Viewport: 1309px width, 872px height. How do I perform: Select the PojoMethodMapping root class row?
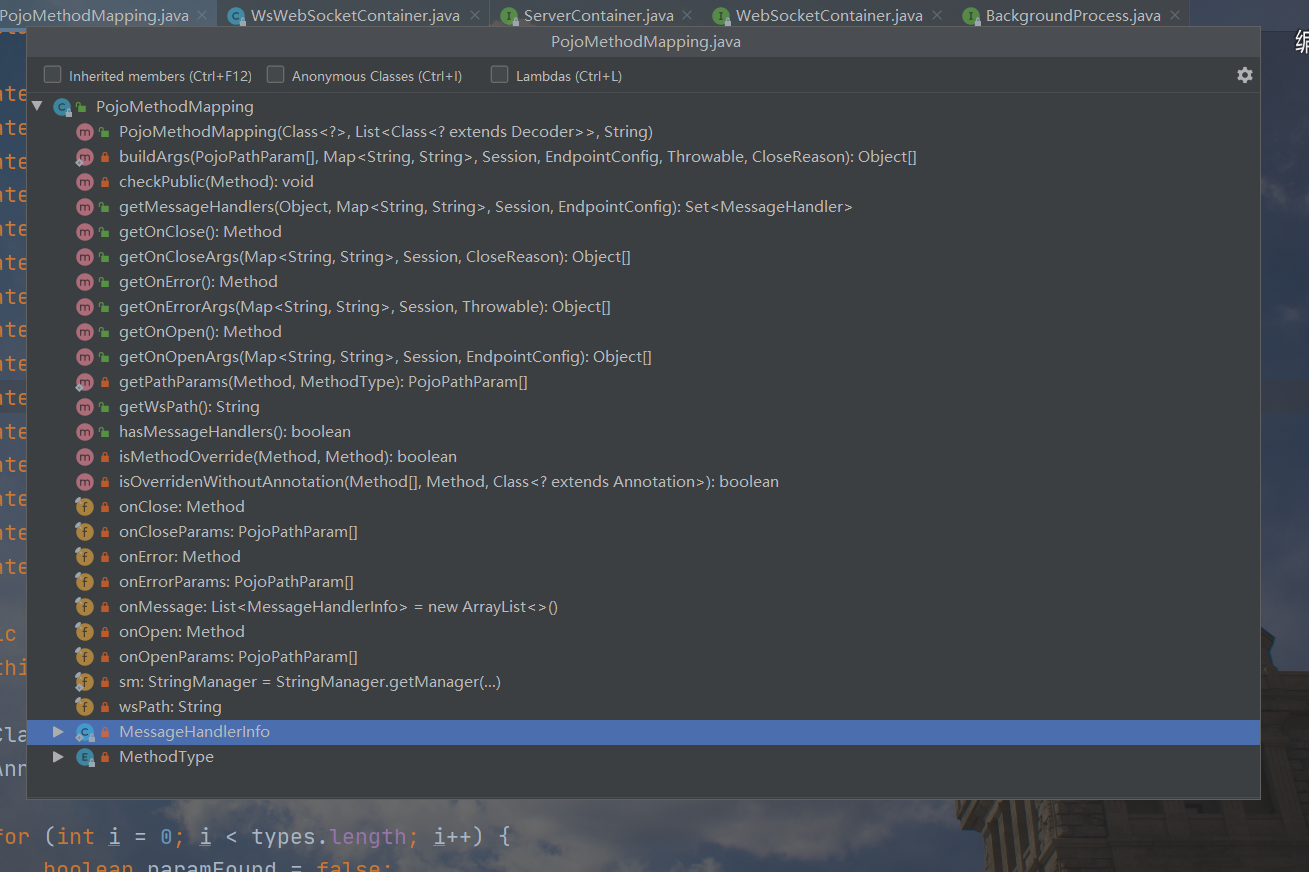coord(643,107)
